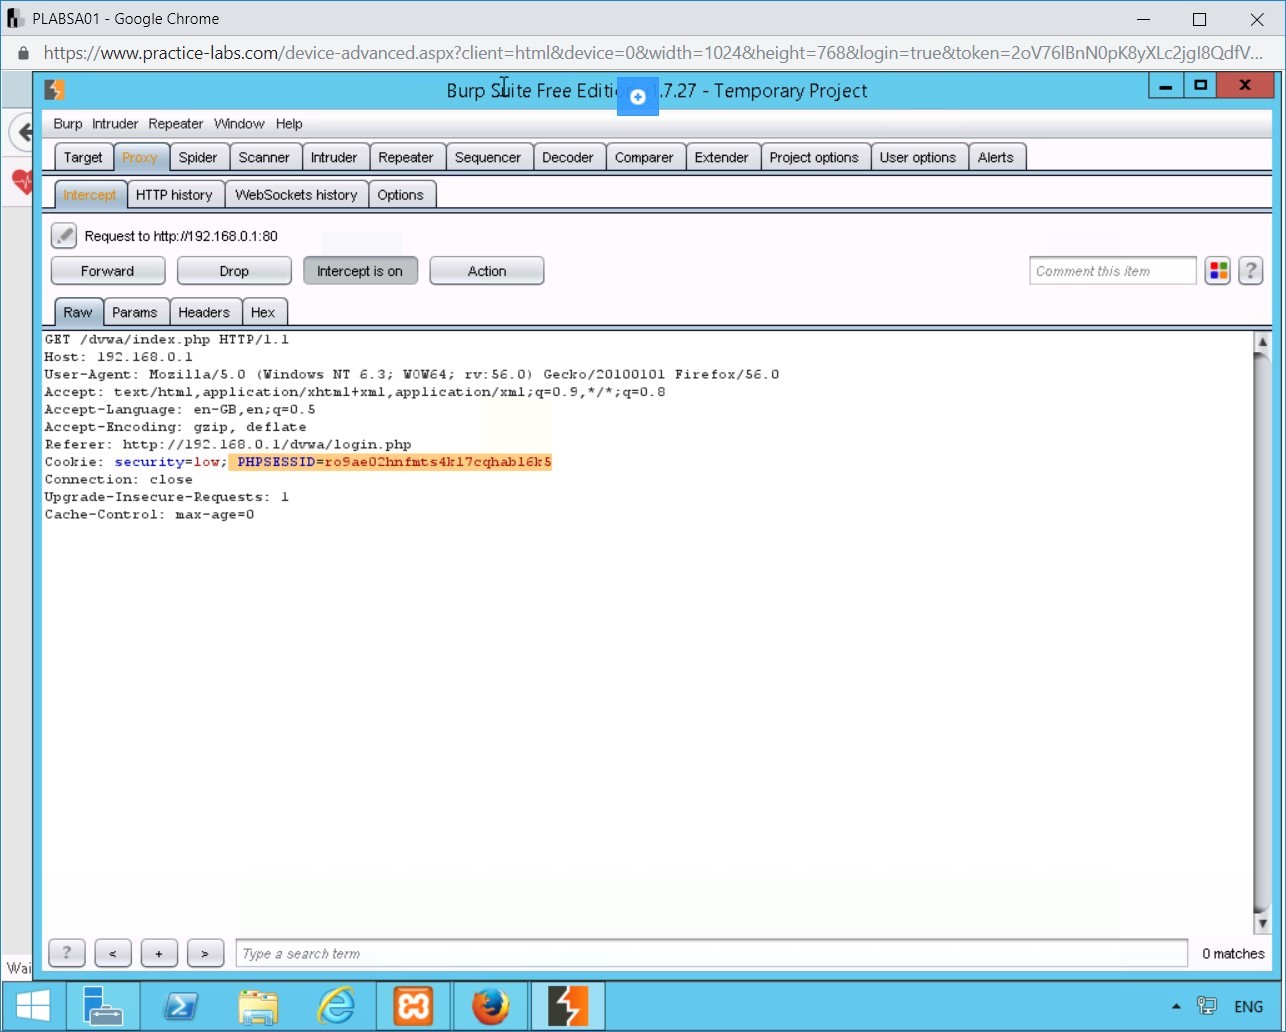Click the Comment this item field

pyautogui.click(x=1112, y=271)
